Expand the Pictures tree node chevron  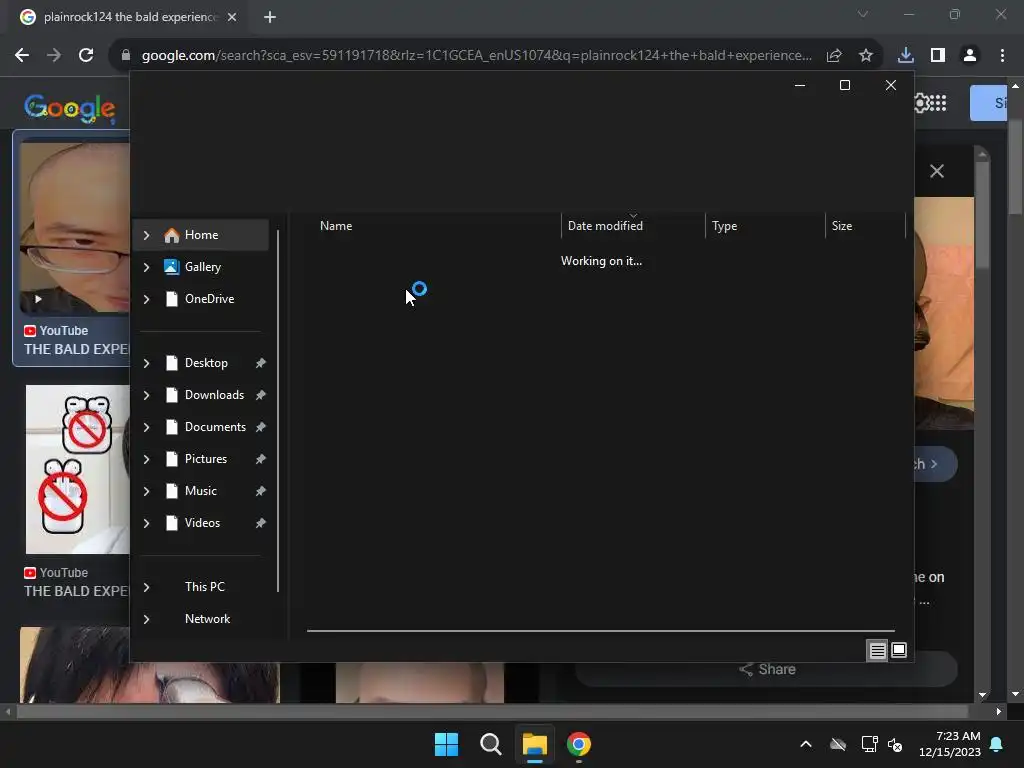click(x=147, y=459)
